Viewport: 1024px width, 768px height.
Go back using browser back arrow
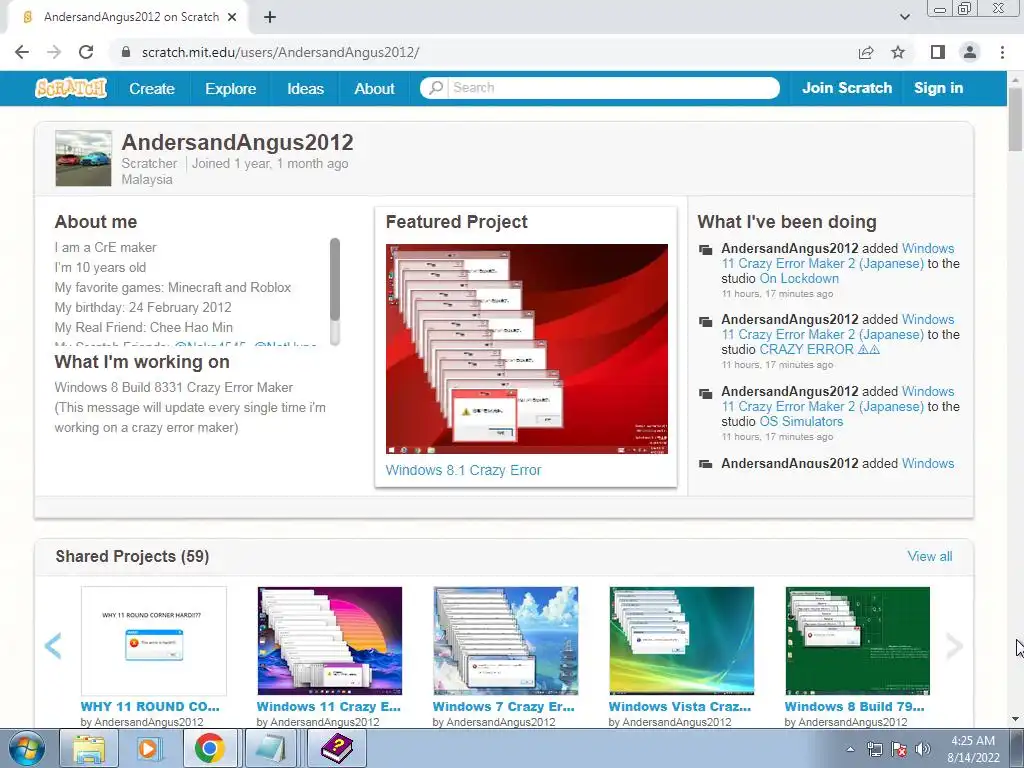click(x=22, y=52)
